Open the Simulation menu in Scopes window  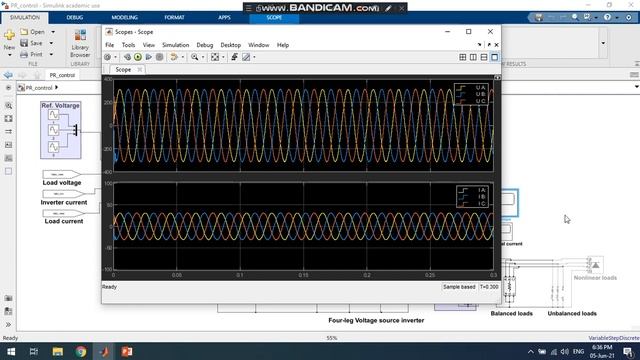pyautogui.click(x=176, y=45)
